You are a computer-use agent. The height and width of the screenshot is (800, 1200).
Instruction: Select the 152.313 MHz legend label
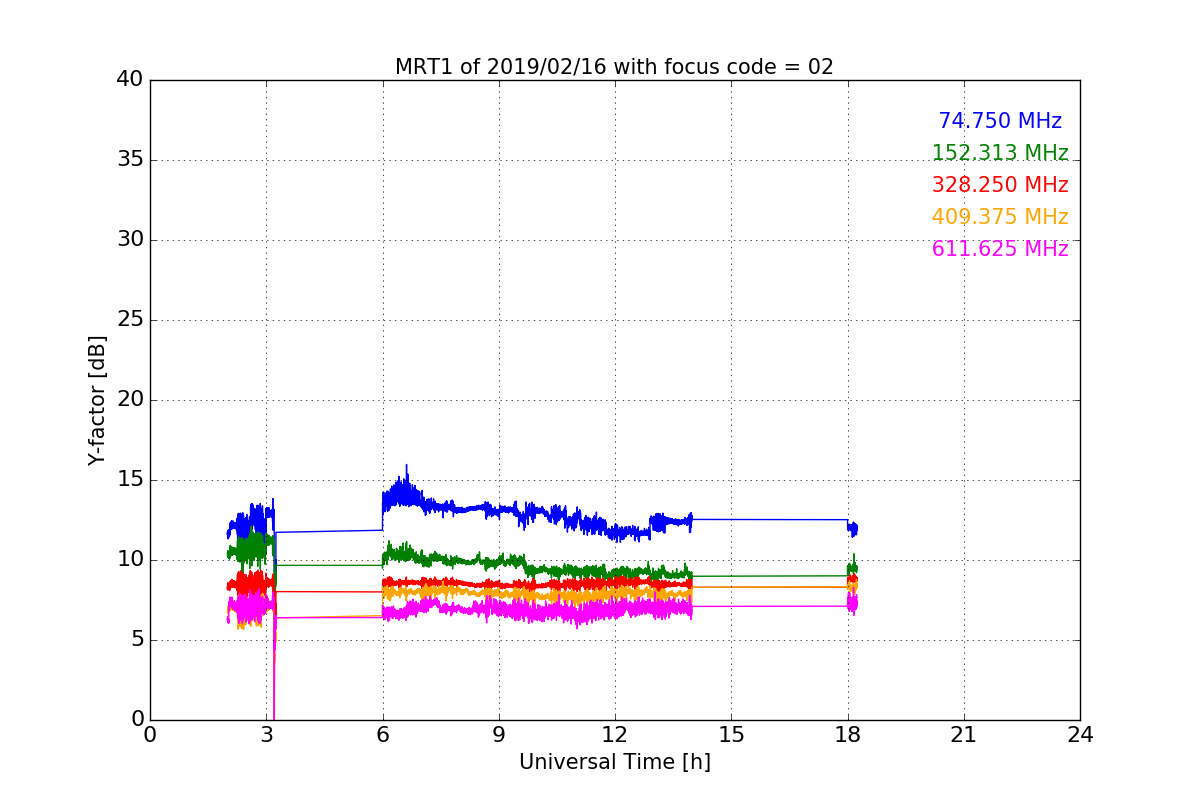coord(1000,153)
